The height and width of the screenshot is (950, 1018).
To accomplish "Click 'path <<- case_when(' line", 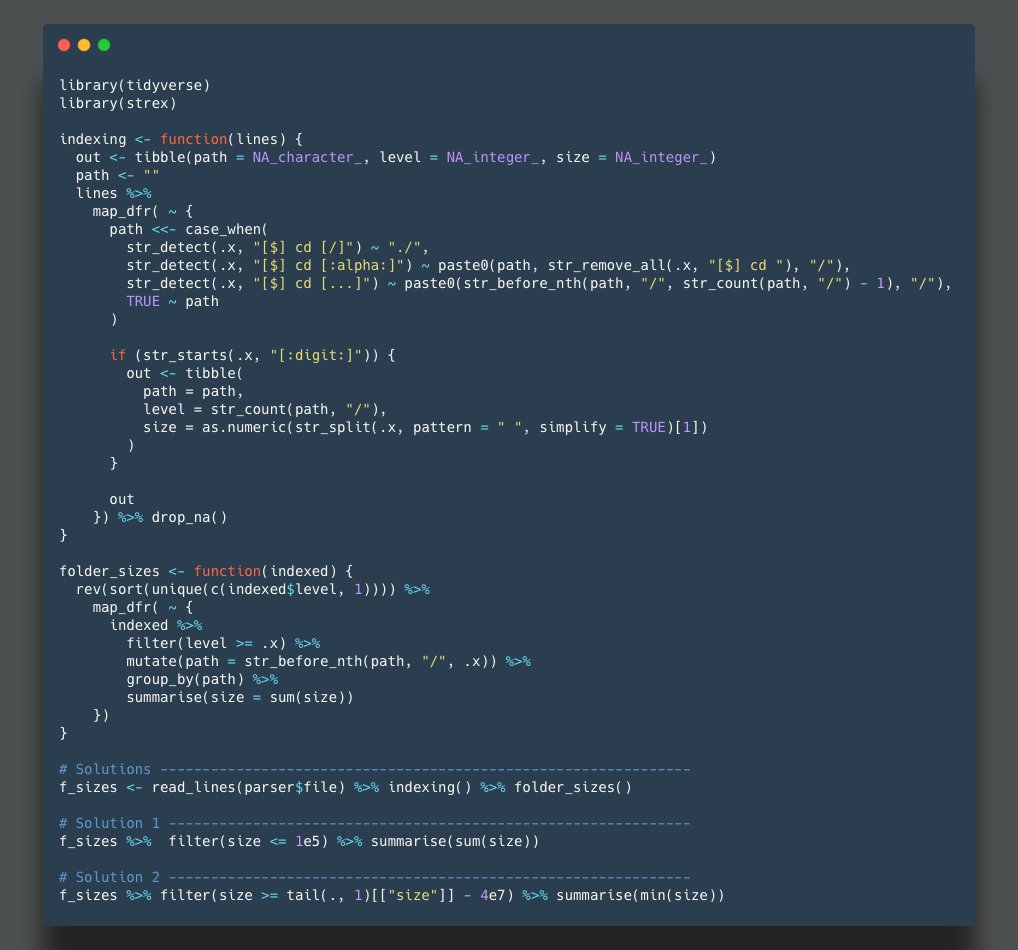I will pyautogui.click(x=188, y=229).
